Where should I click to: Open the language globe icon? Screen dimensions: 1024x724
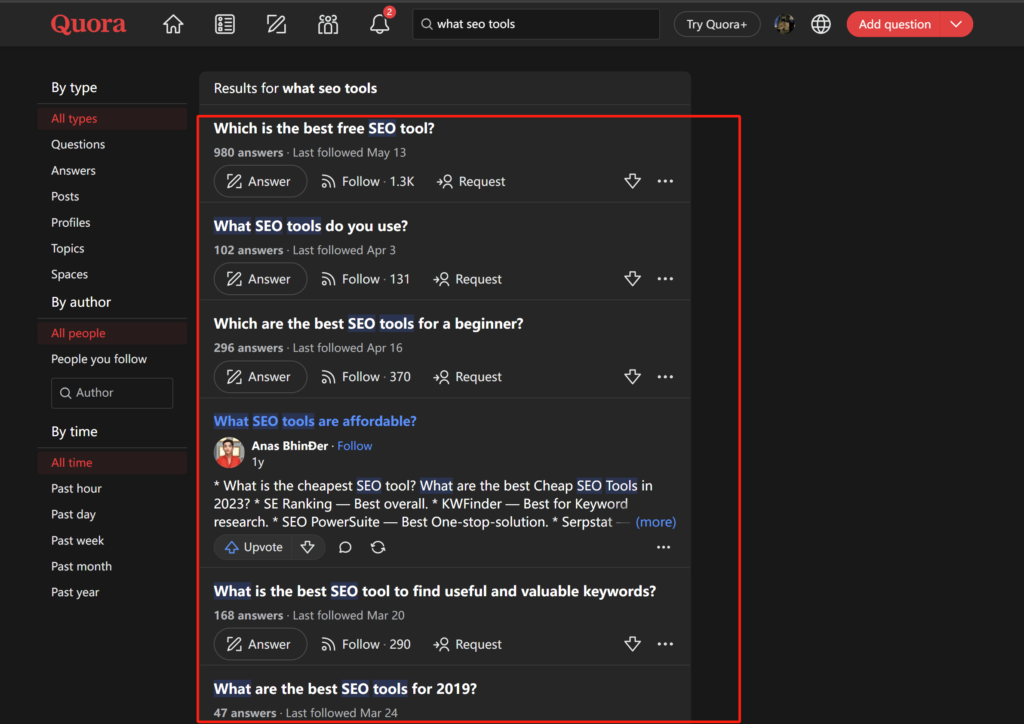(821, 24)
